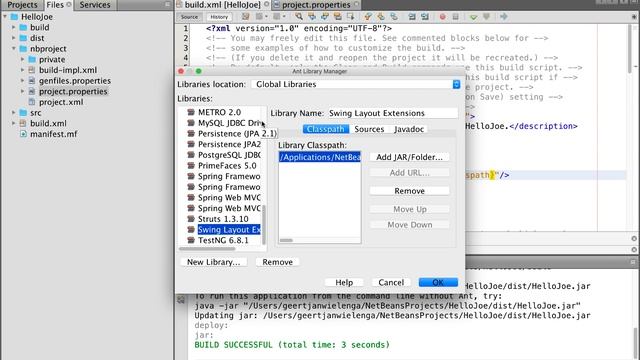Image resolution: width=640 pixels, height=360 pixels.
Task: Close project.properties editor tab
Action: pos(356,4)
